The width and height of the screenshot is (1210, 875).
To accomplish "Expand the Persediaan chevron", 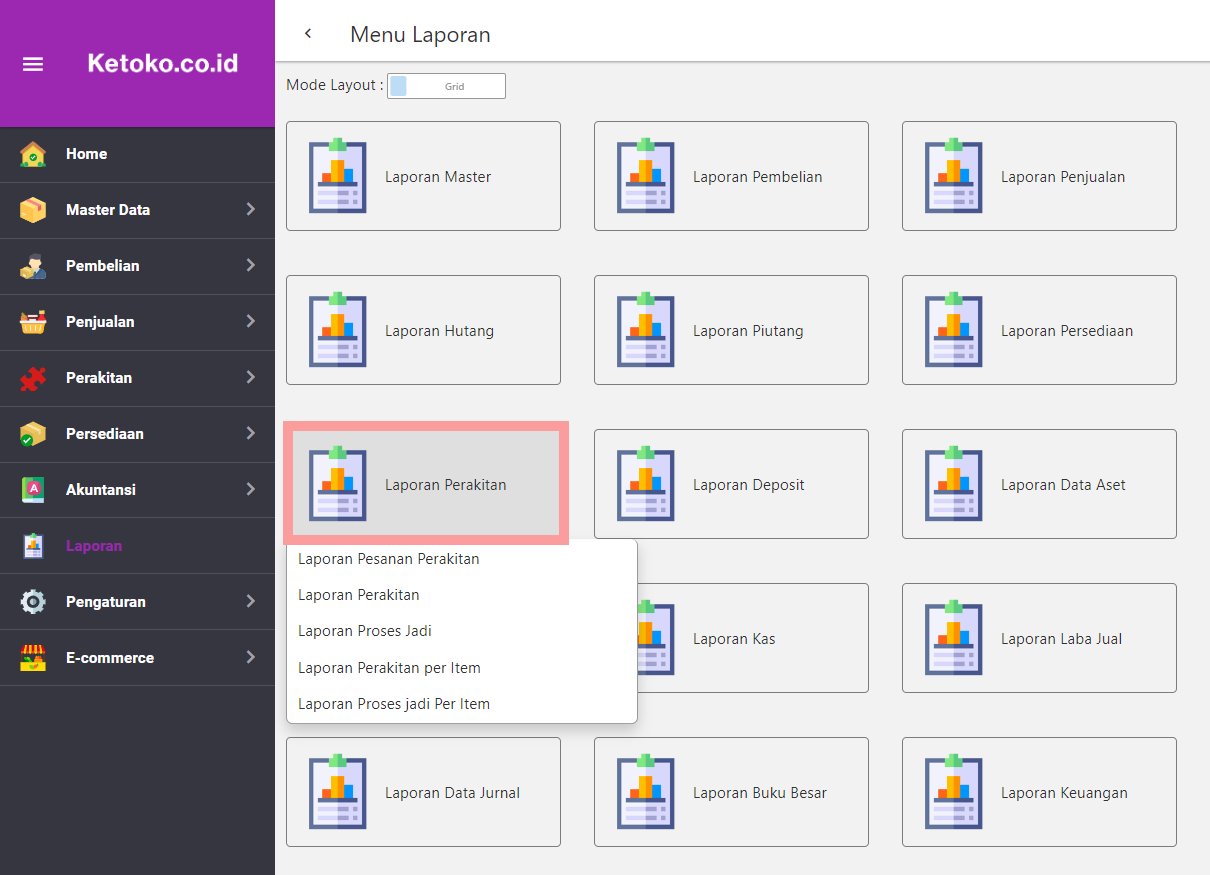I will 250,434.
